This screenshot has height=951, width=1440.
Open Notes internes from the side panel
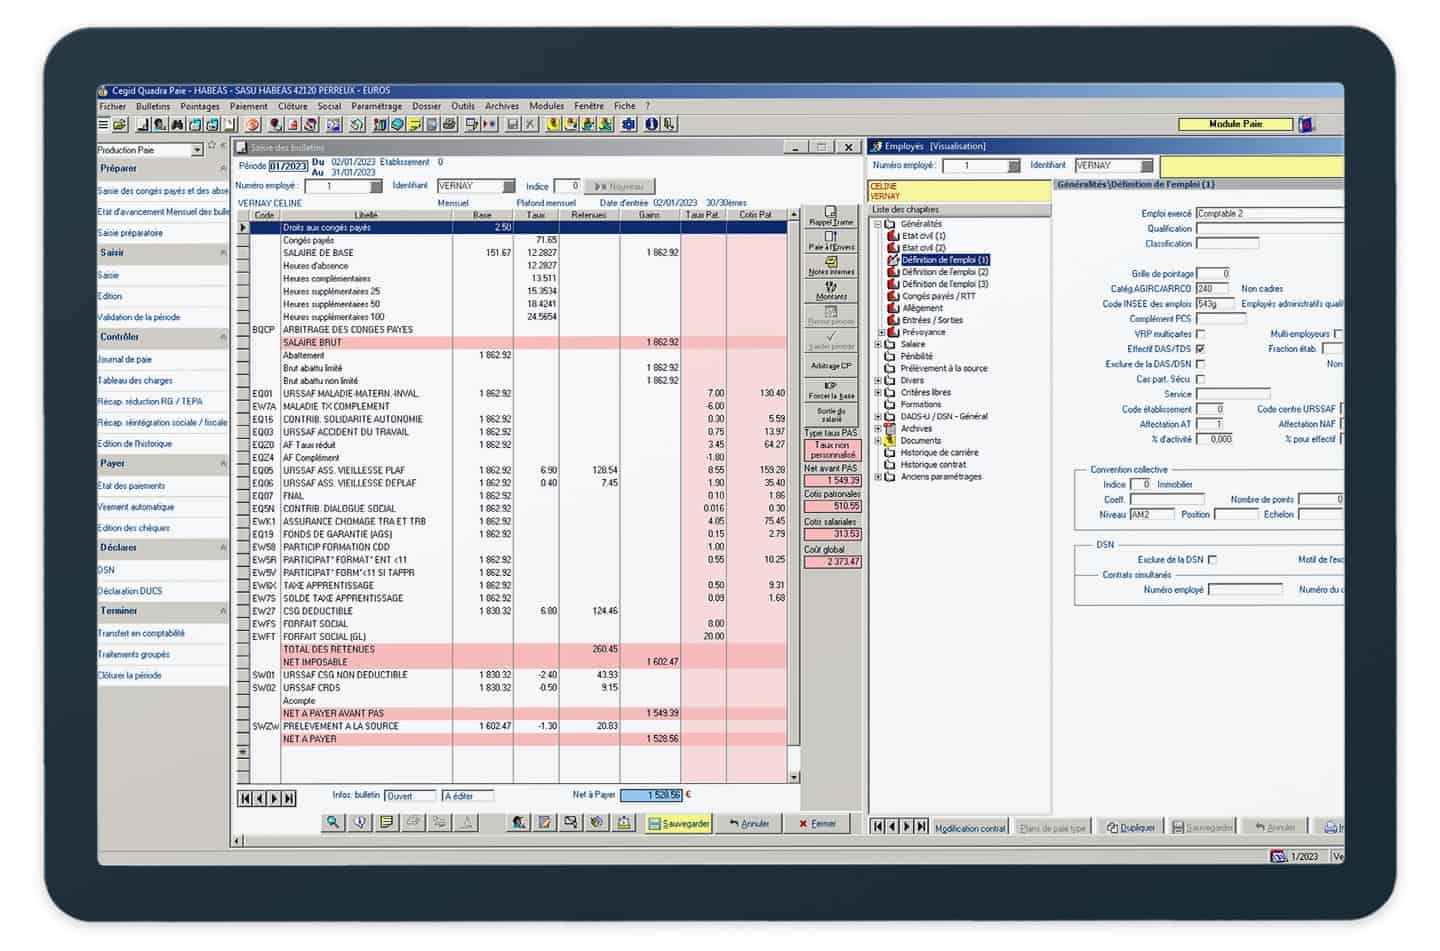click(831, 266)
